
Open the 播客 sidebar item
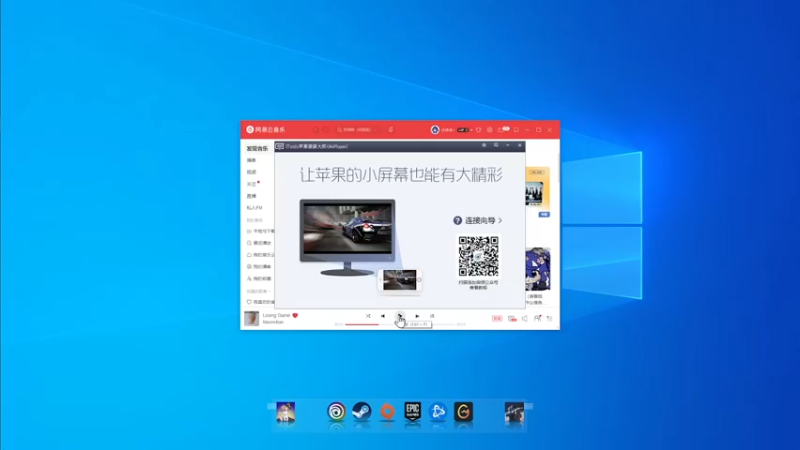(x=252, y=160)
